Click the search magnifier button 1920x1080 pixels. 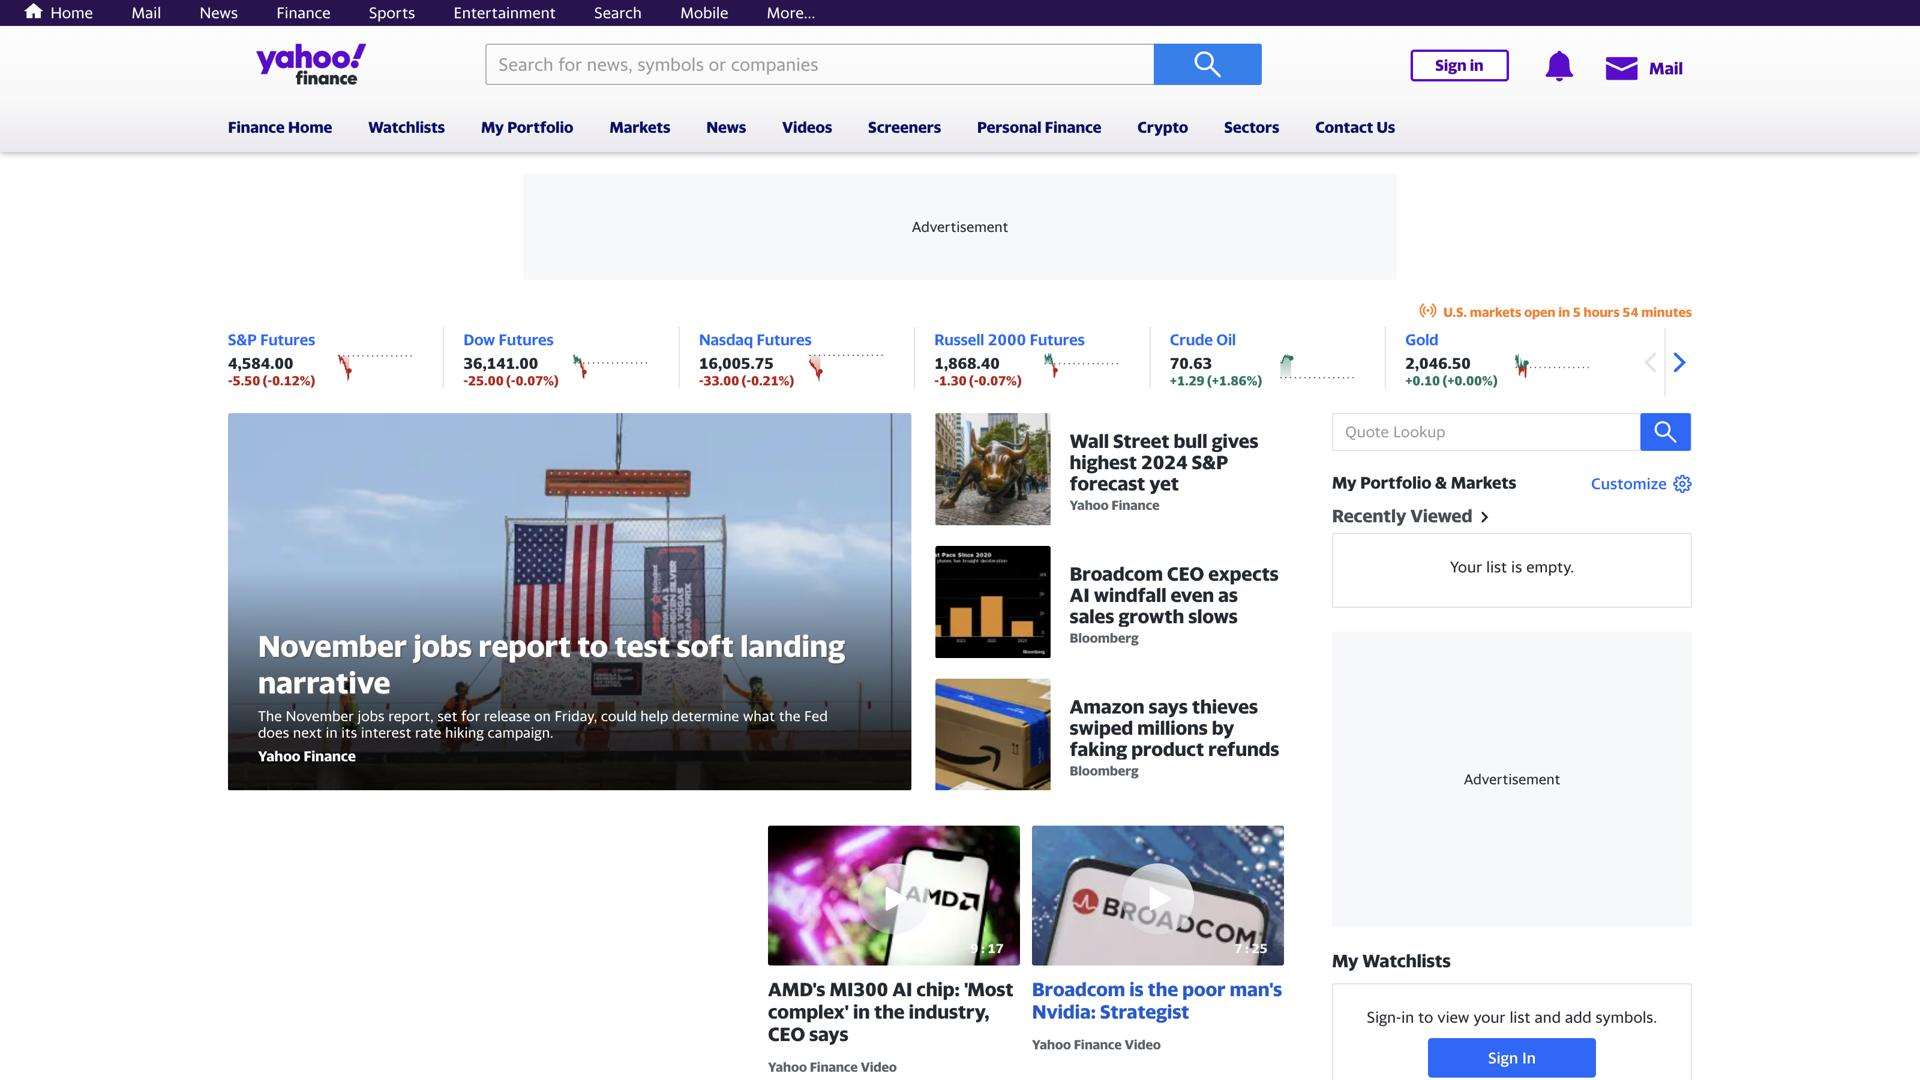point(1207,63)
